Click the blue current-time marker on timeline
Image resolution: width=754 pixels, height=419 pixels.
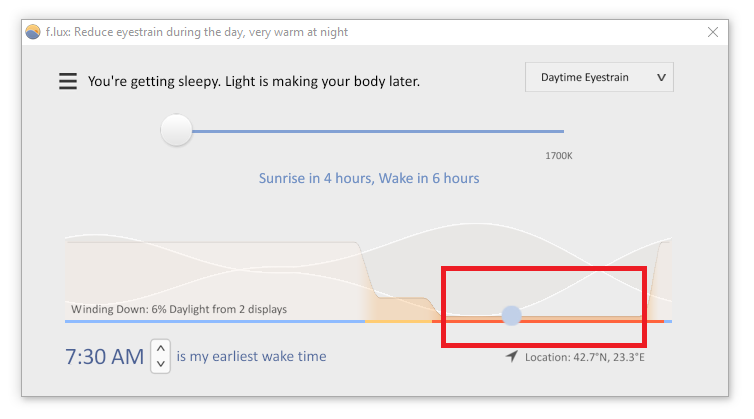click(511, 316)
